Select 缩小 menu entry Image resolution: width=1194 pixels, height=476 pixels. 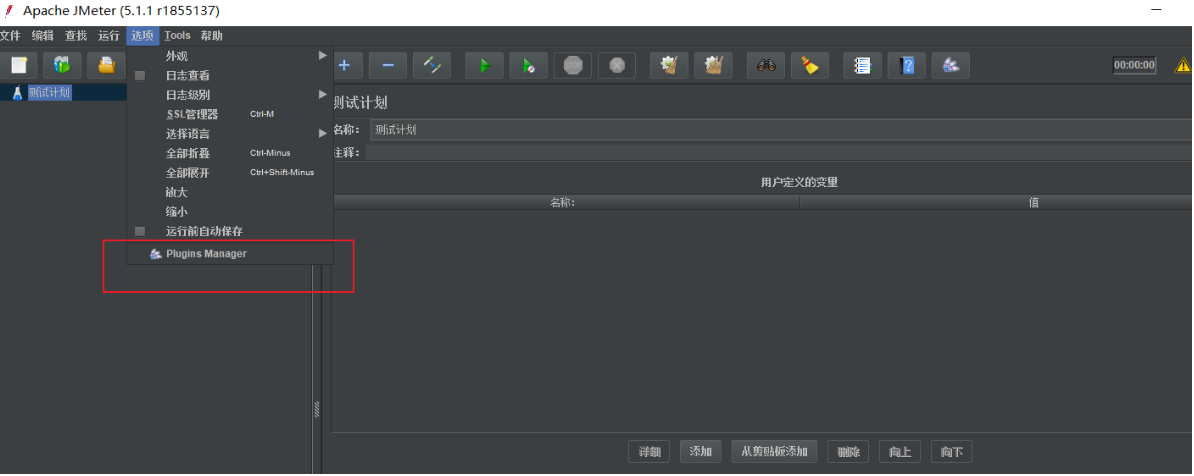230,211
